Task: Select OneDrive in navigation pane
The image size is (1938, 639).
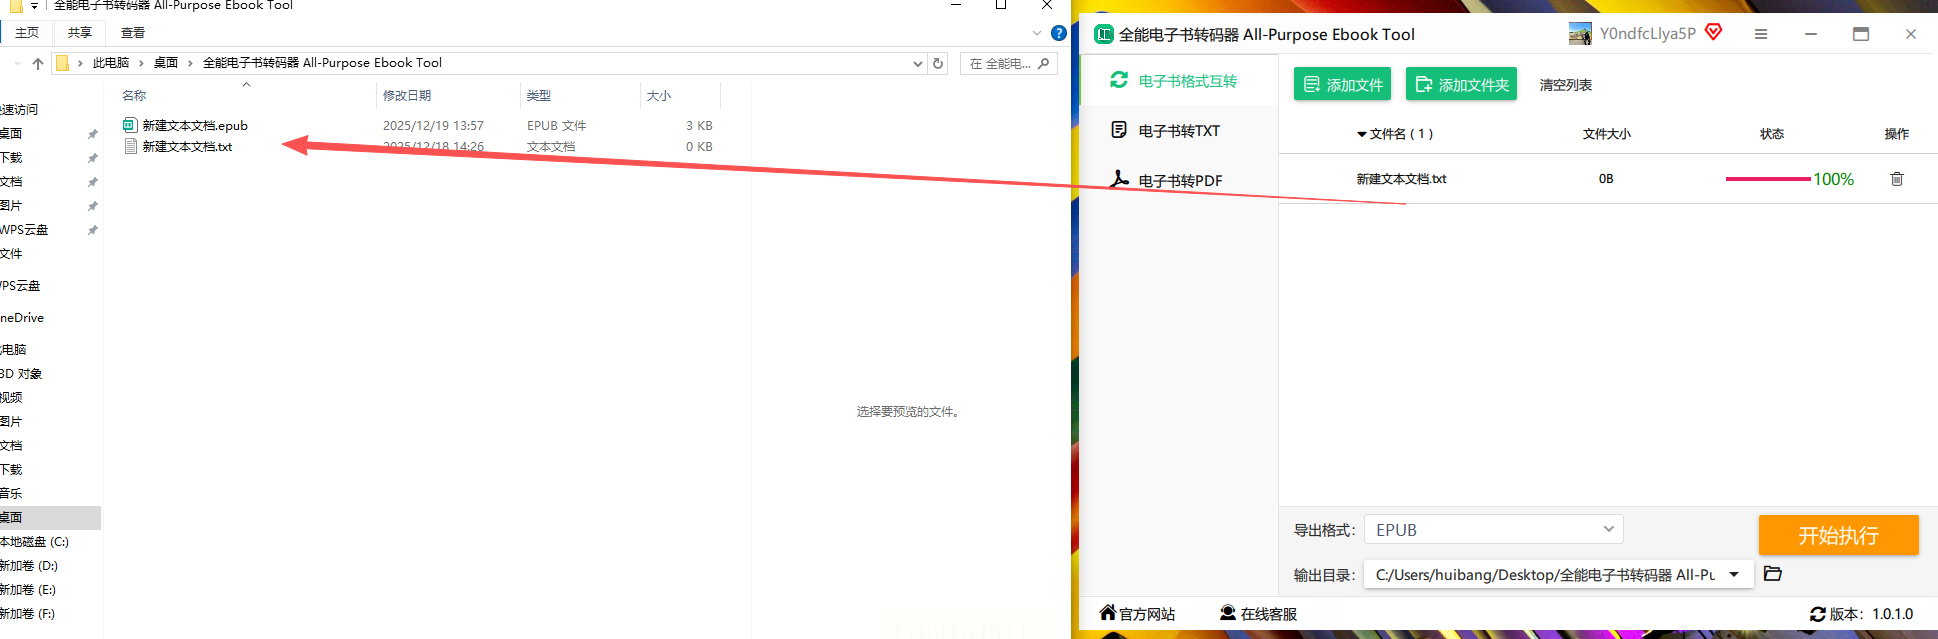Action: (22, 318)
